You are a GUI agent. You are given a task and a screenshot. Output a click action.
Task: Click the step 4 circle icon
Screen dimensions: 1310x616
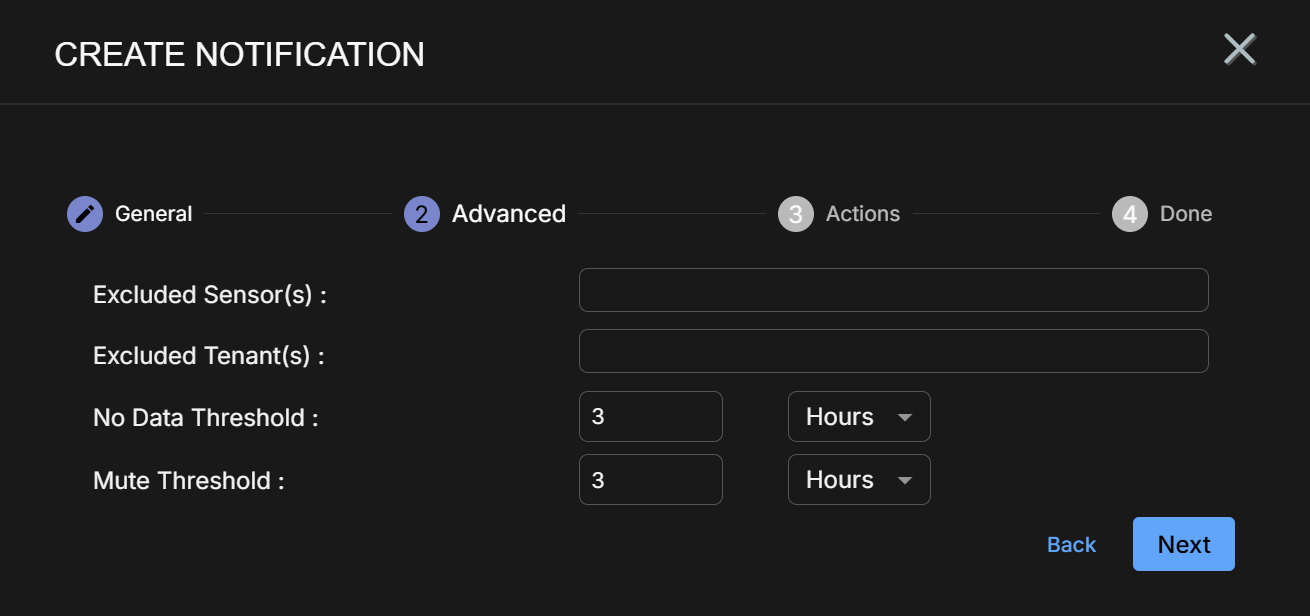pyautogui.click(x=1129, y=214)
